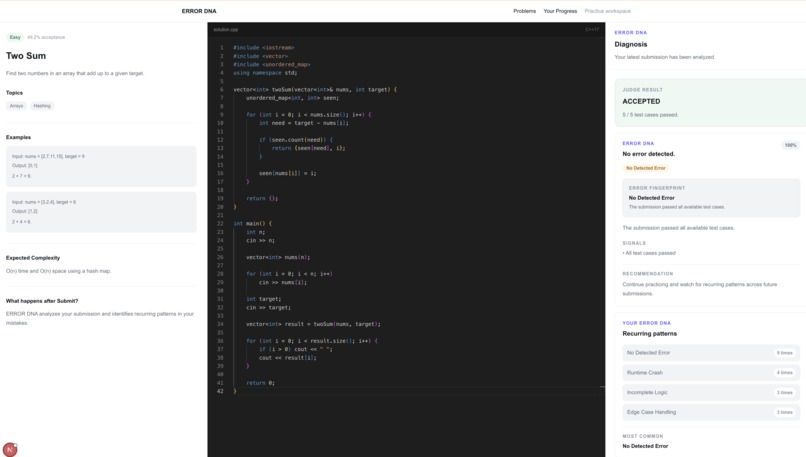Click '4 times' count badge

tap(784, 373)
